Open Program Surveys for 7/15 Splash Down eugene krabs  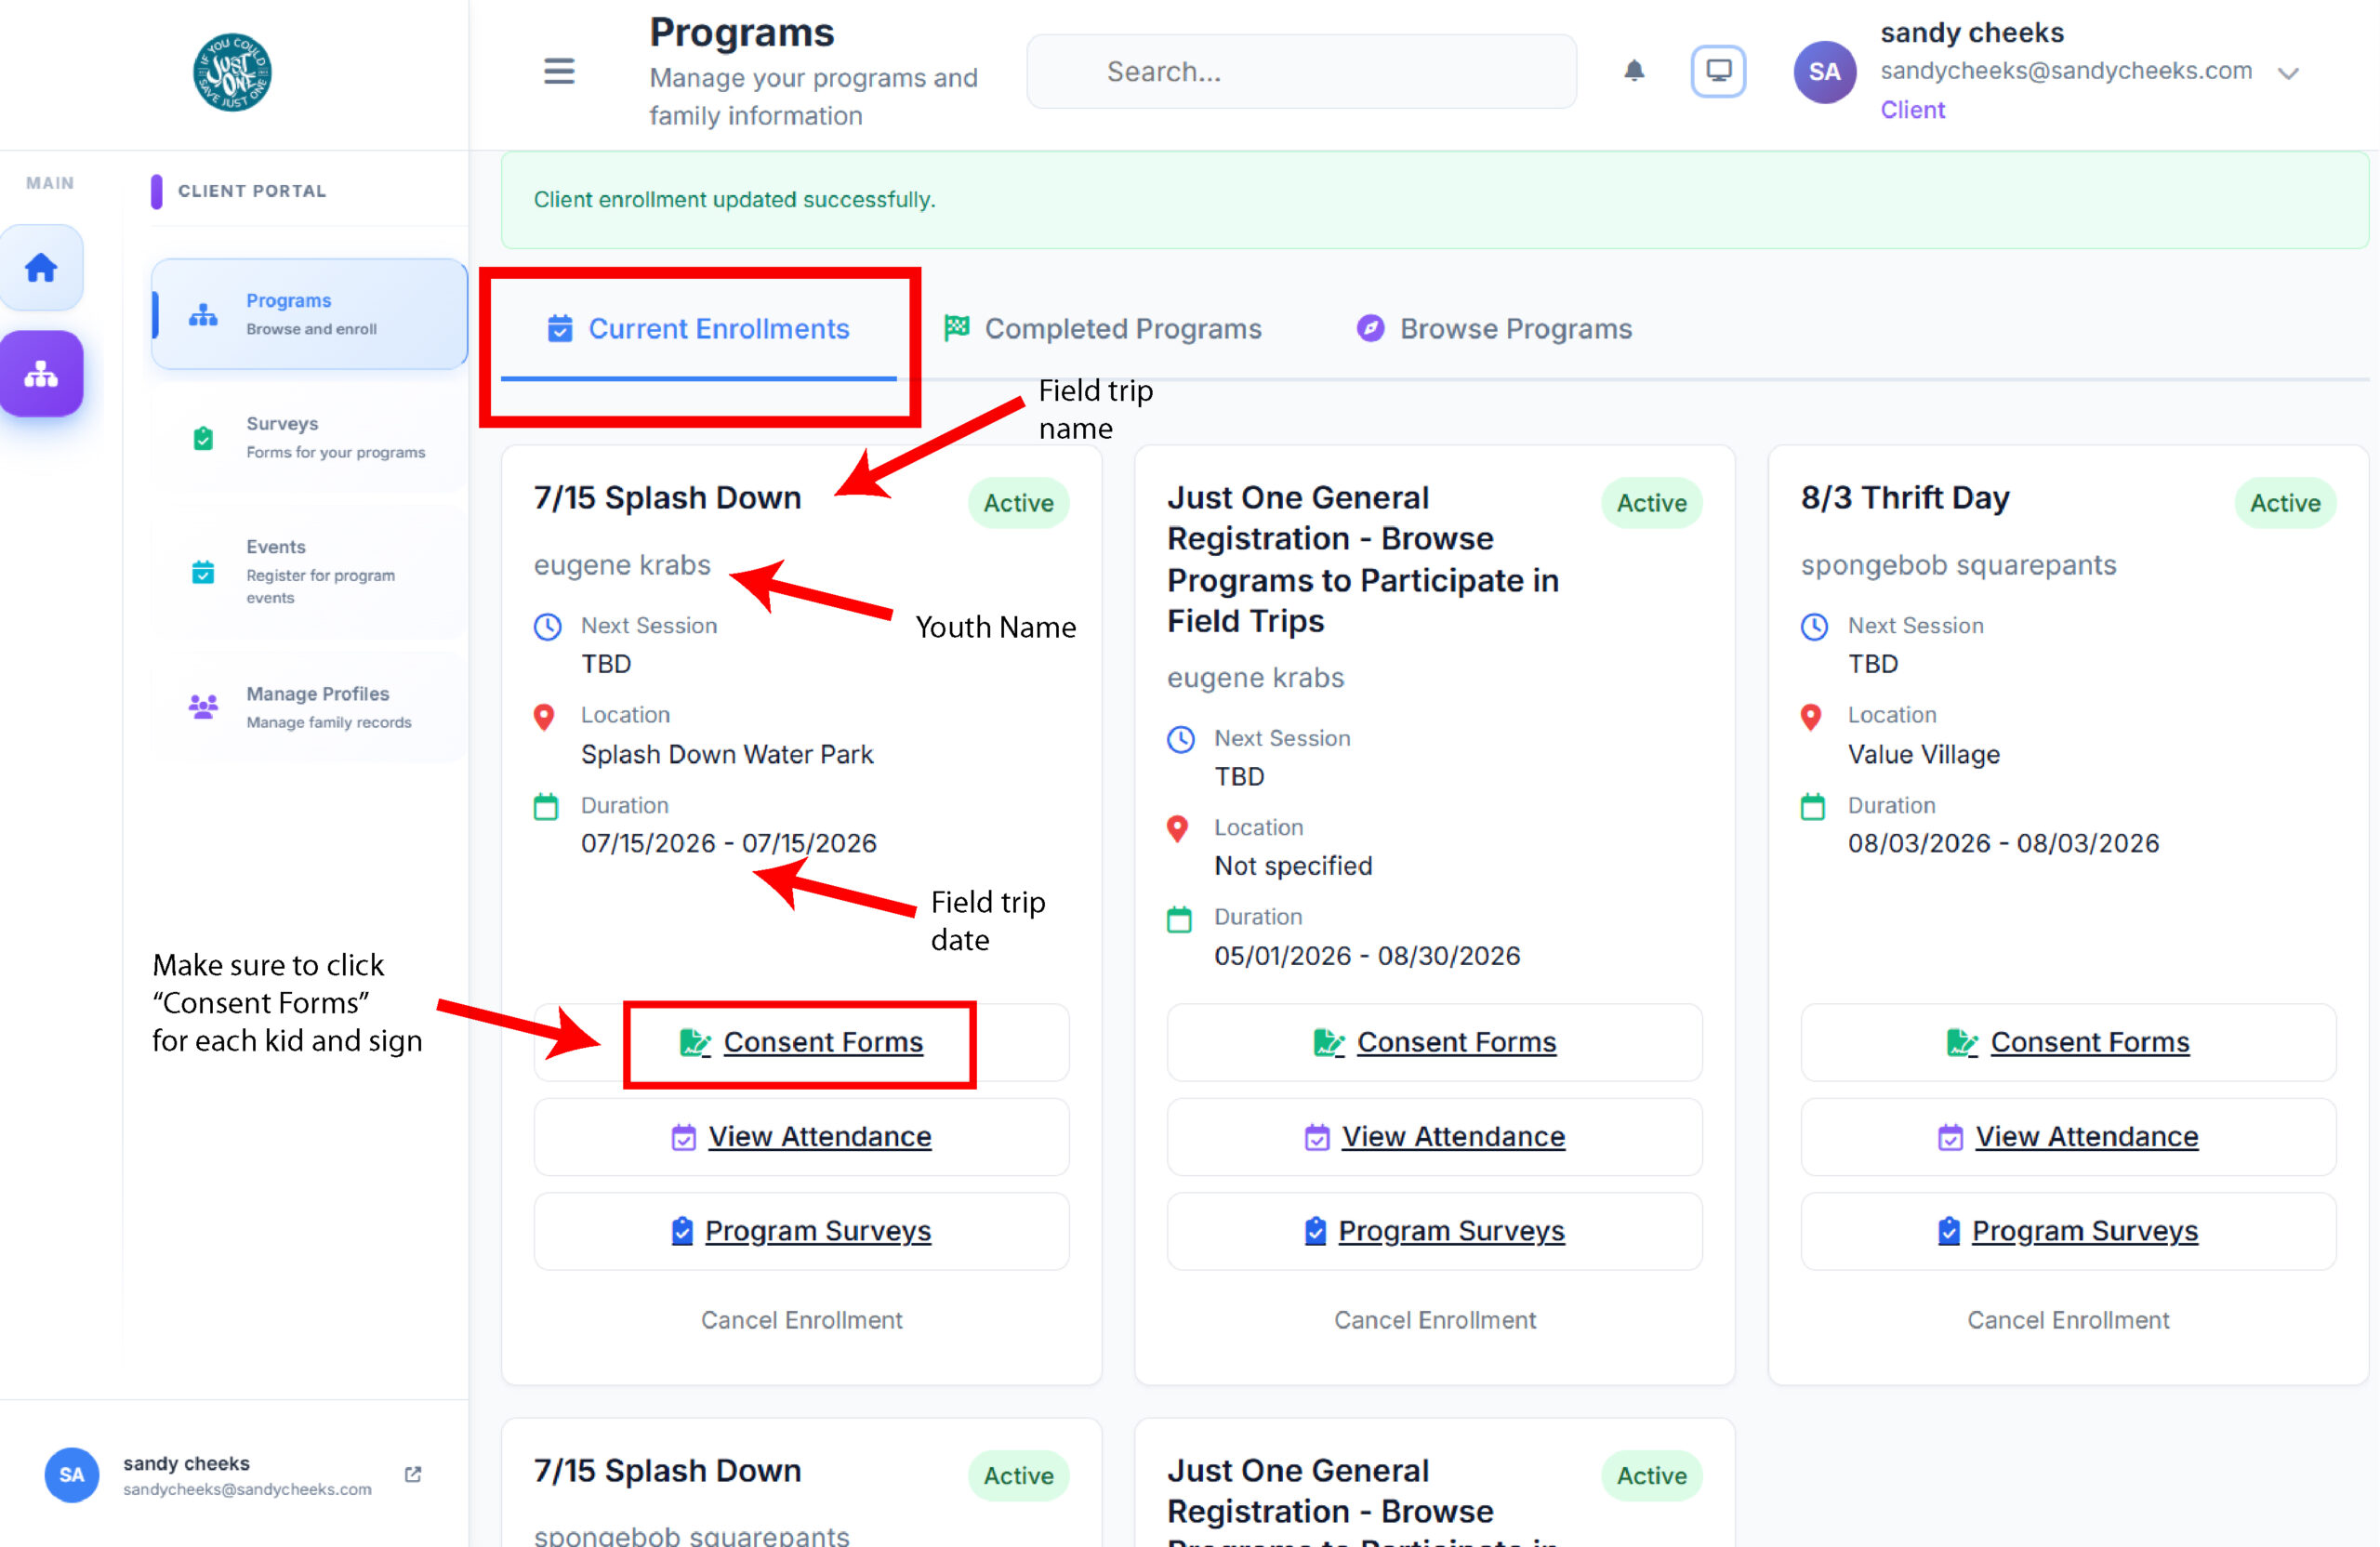[801, 1230]
